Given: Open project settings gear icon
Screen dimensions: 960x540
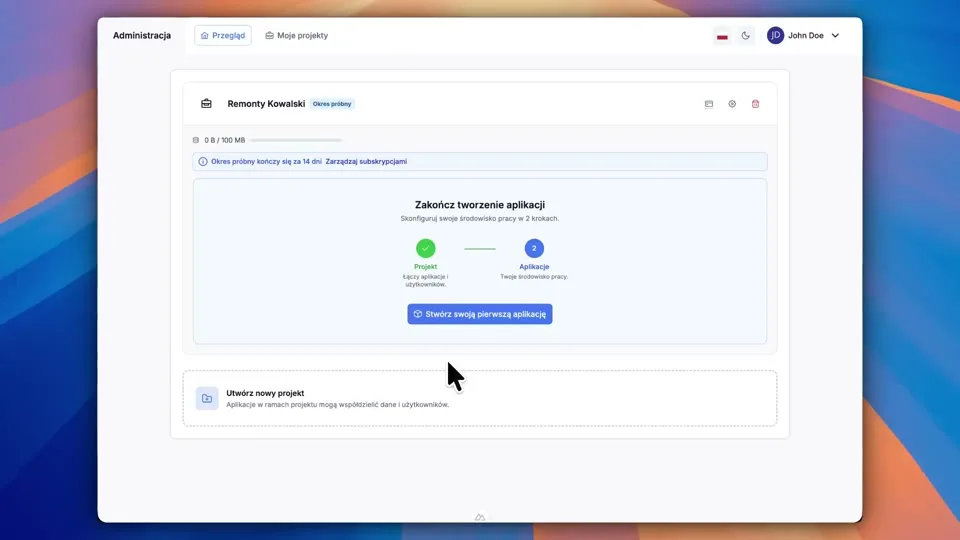Looking at the screenshot, I should tap(732, 104).
